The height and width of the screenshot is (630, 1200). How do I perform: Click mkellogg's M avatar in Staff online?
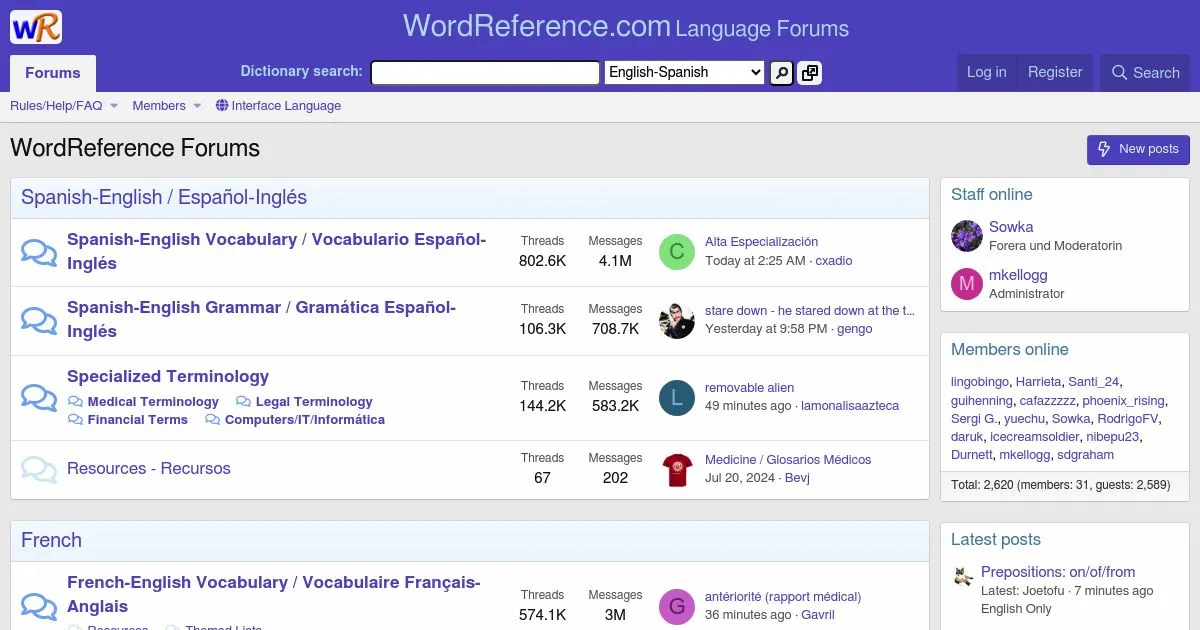click(x=967, y=284)
